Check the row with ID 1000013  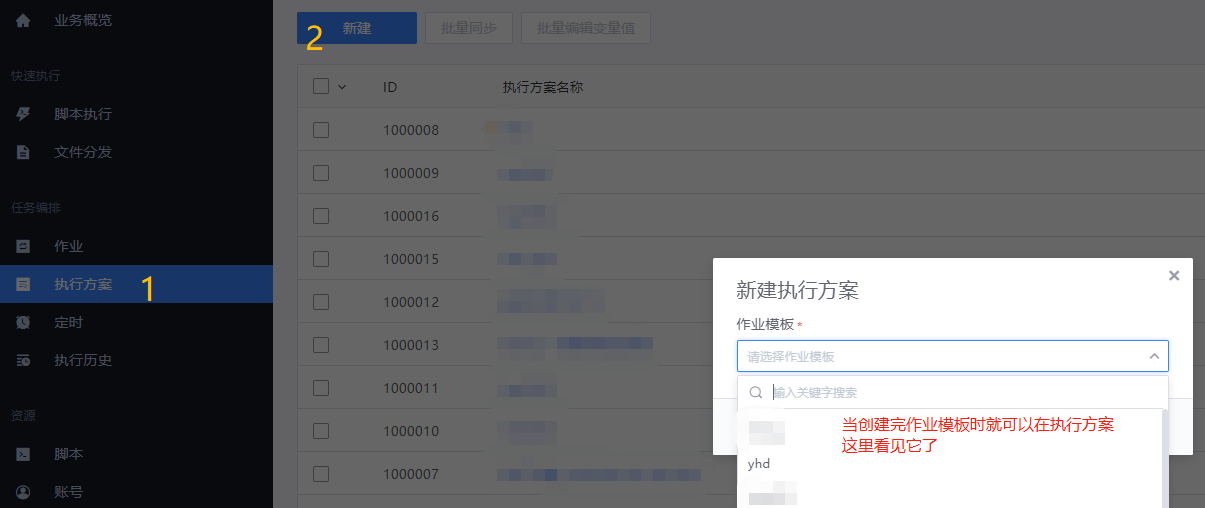[x=321, y=344]
